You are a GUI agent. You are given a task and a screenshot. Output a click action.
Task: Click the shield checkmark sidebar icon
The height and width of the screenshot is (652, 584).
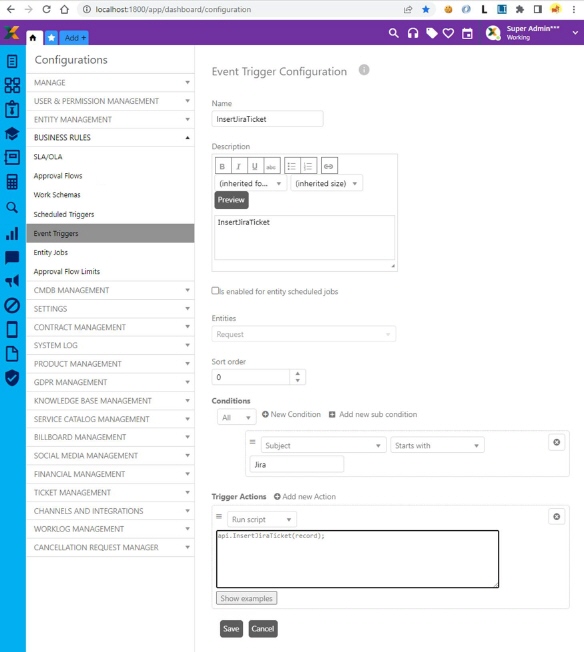12,378
